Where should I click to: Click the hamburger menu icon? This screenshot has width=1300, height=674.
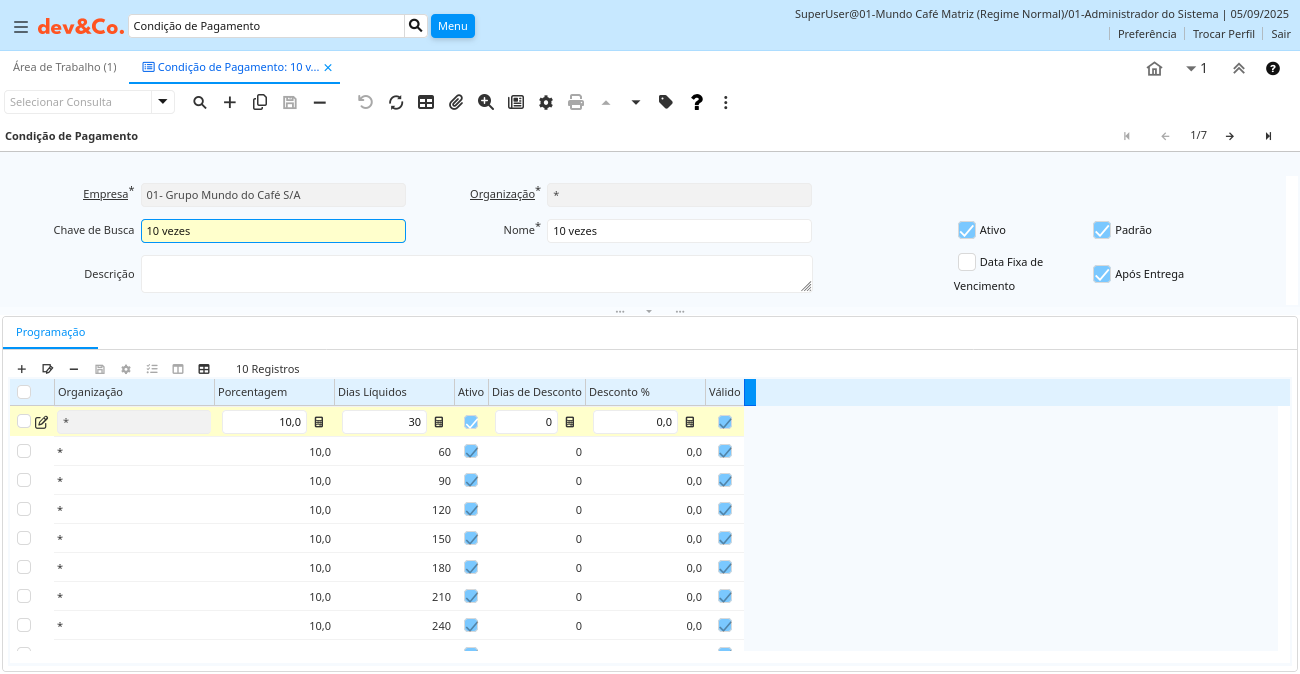21,27
